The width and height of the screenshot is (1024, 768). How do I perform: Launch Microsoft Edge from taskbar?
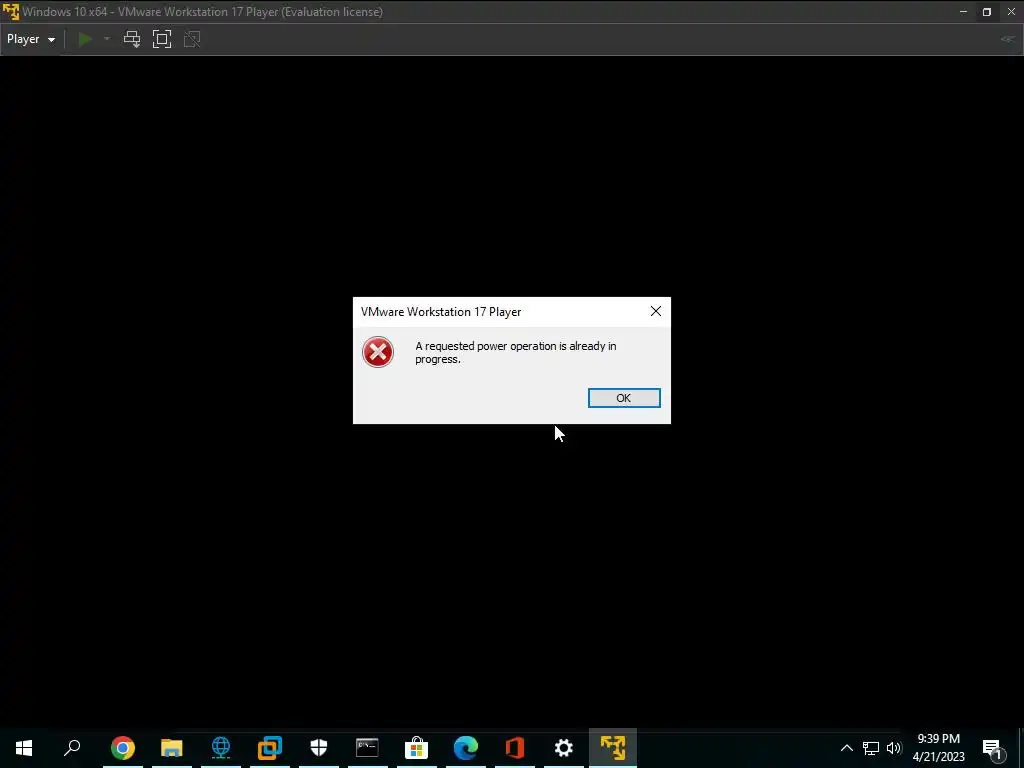tap(466, 748)
